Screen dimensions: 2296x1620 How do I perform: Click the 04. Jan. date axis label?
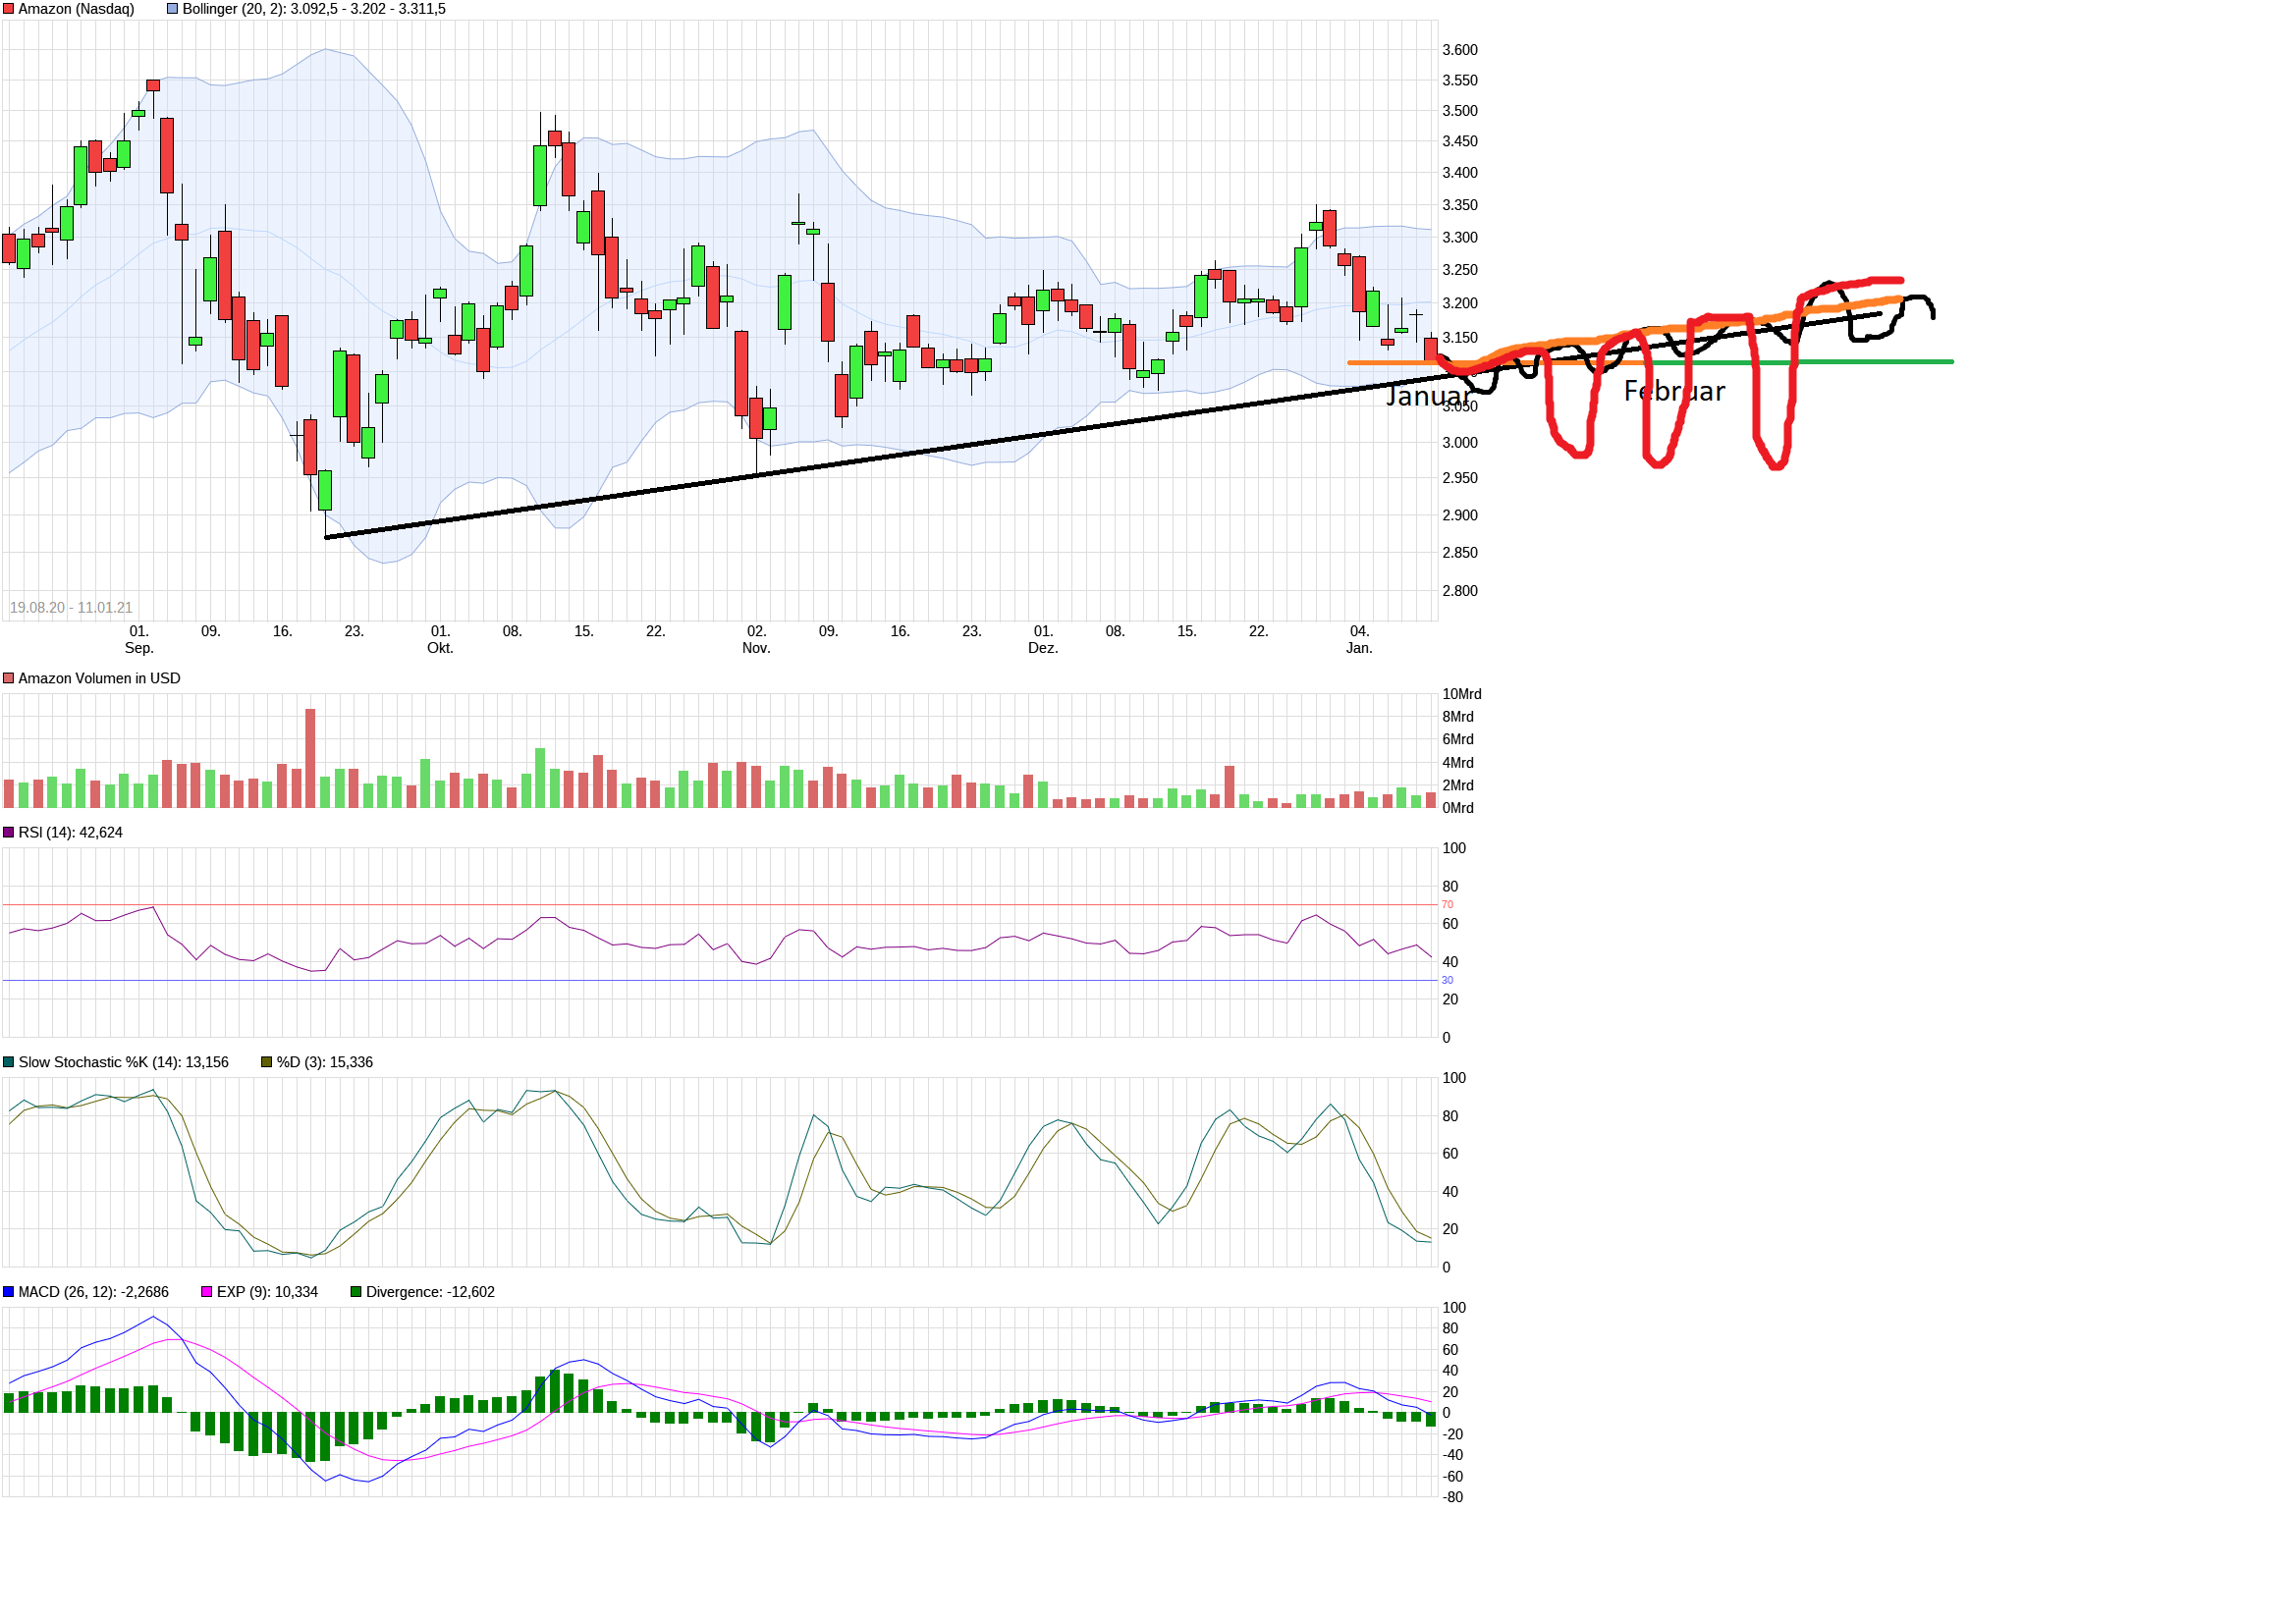coord(1359,640)
